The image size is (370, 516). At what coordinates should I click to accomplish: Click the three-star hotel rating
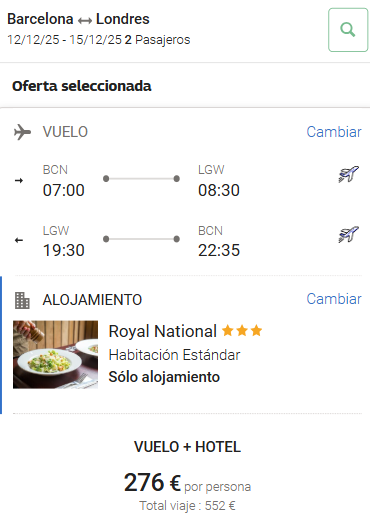pyautogui.click(x=242, y=331)
